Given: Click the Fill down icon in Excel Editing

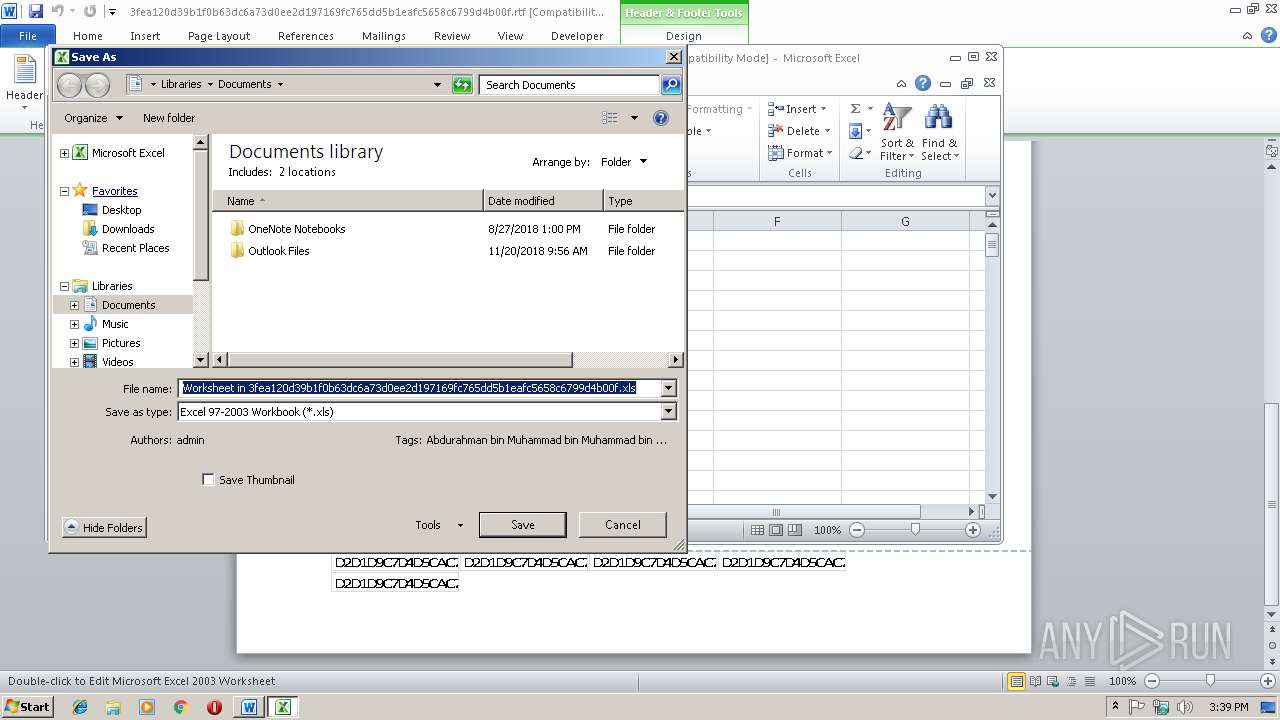Looking at the screenshot, I should (x=856, y=131).
